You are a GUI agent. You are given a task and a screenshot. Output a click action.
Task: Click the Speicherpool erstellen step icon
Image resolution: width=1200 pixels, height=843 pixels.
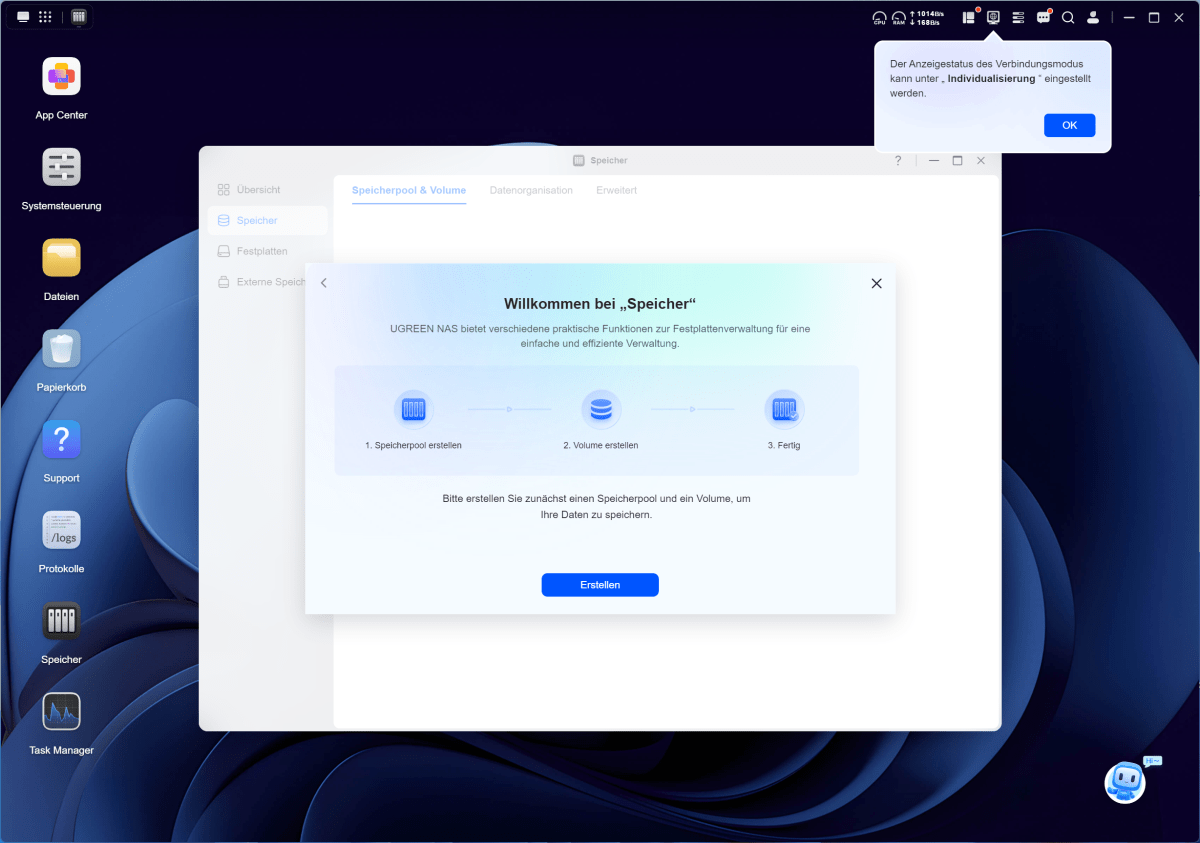coord(413,409)
